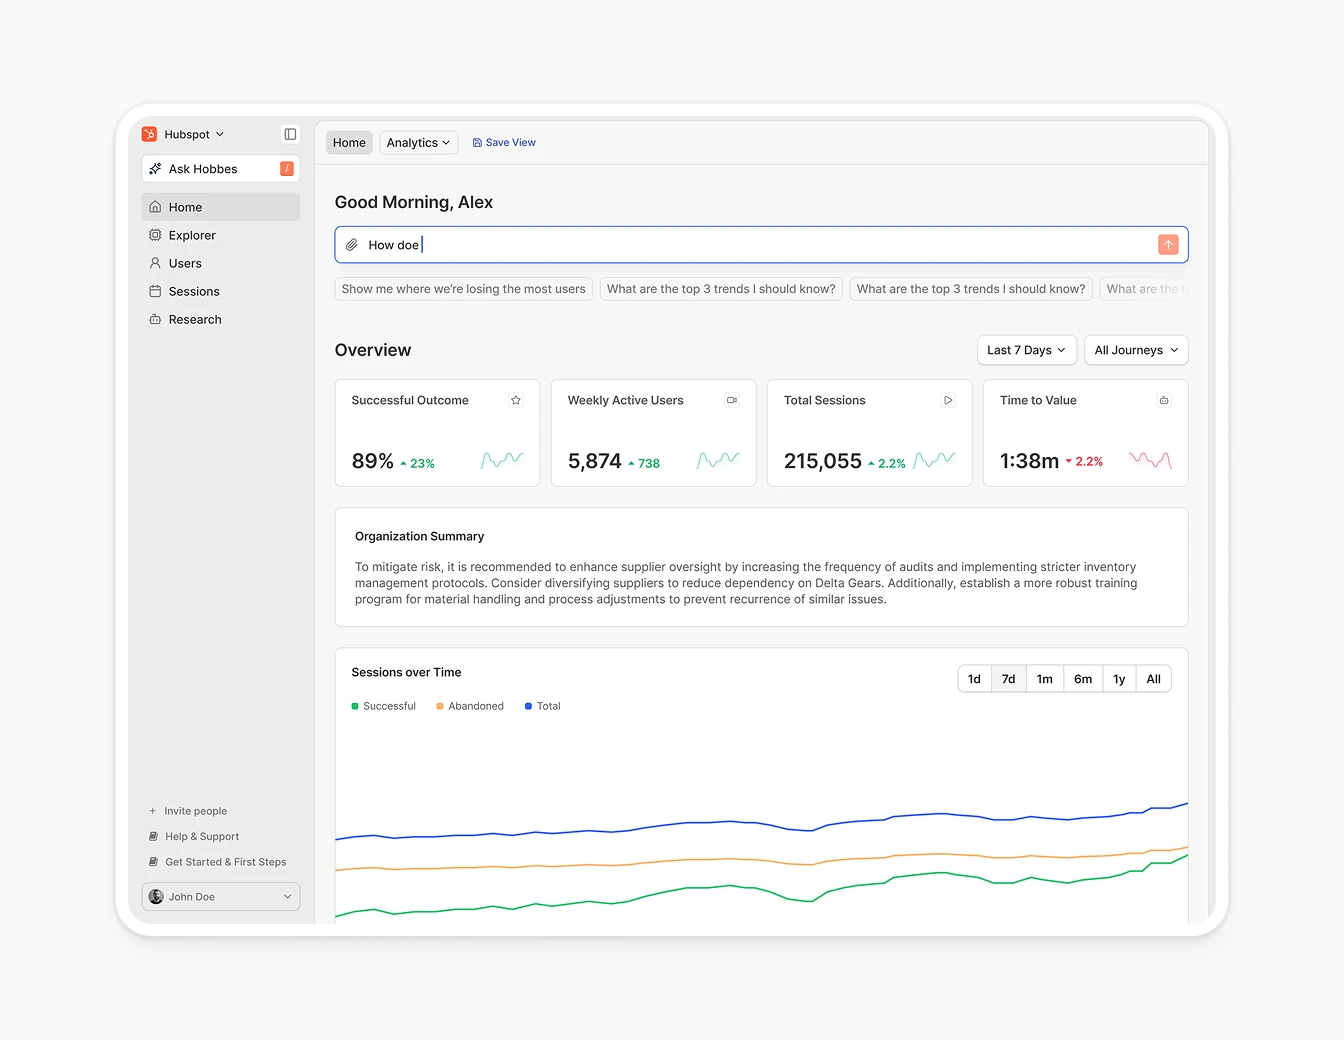Open the Users section
This screenshot has height=1040, width=1344.
click(185, 263)
